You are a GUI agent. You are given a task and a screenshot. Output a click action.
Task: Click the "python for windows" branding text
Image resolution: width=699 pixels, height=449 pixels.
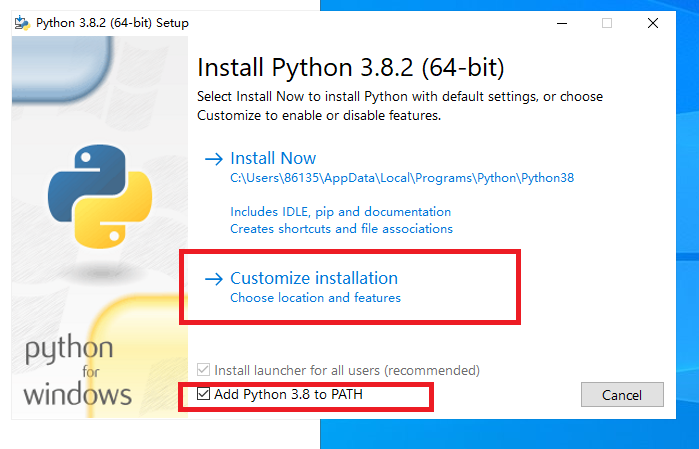coord(78,372)
